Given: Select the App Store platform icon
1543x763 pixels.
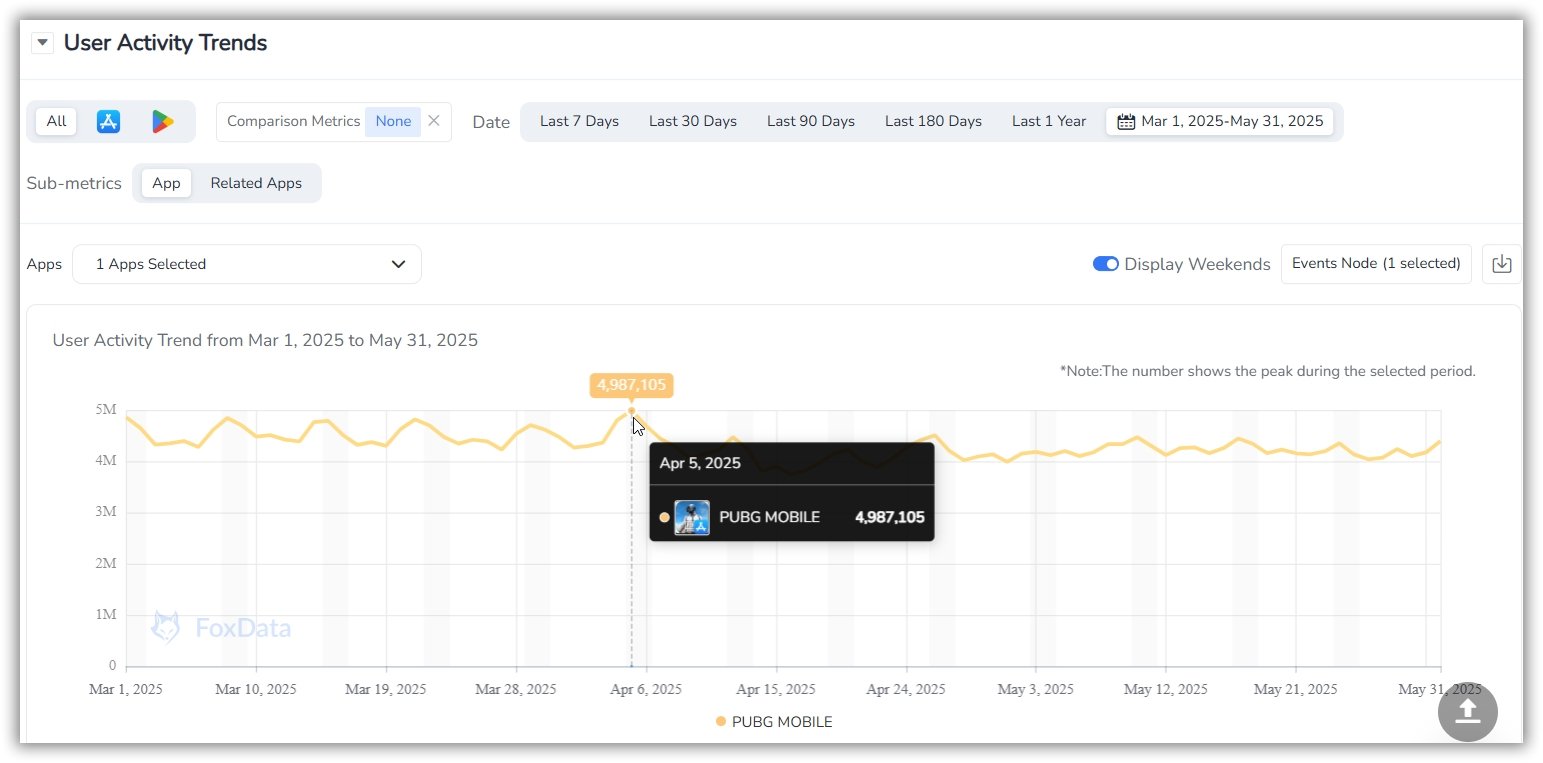Looking at the screenshot, I should pyautogui.click(x=109, y=121).
